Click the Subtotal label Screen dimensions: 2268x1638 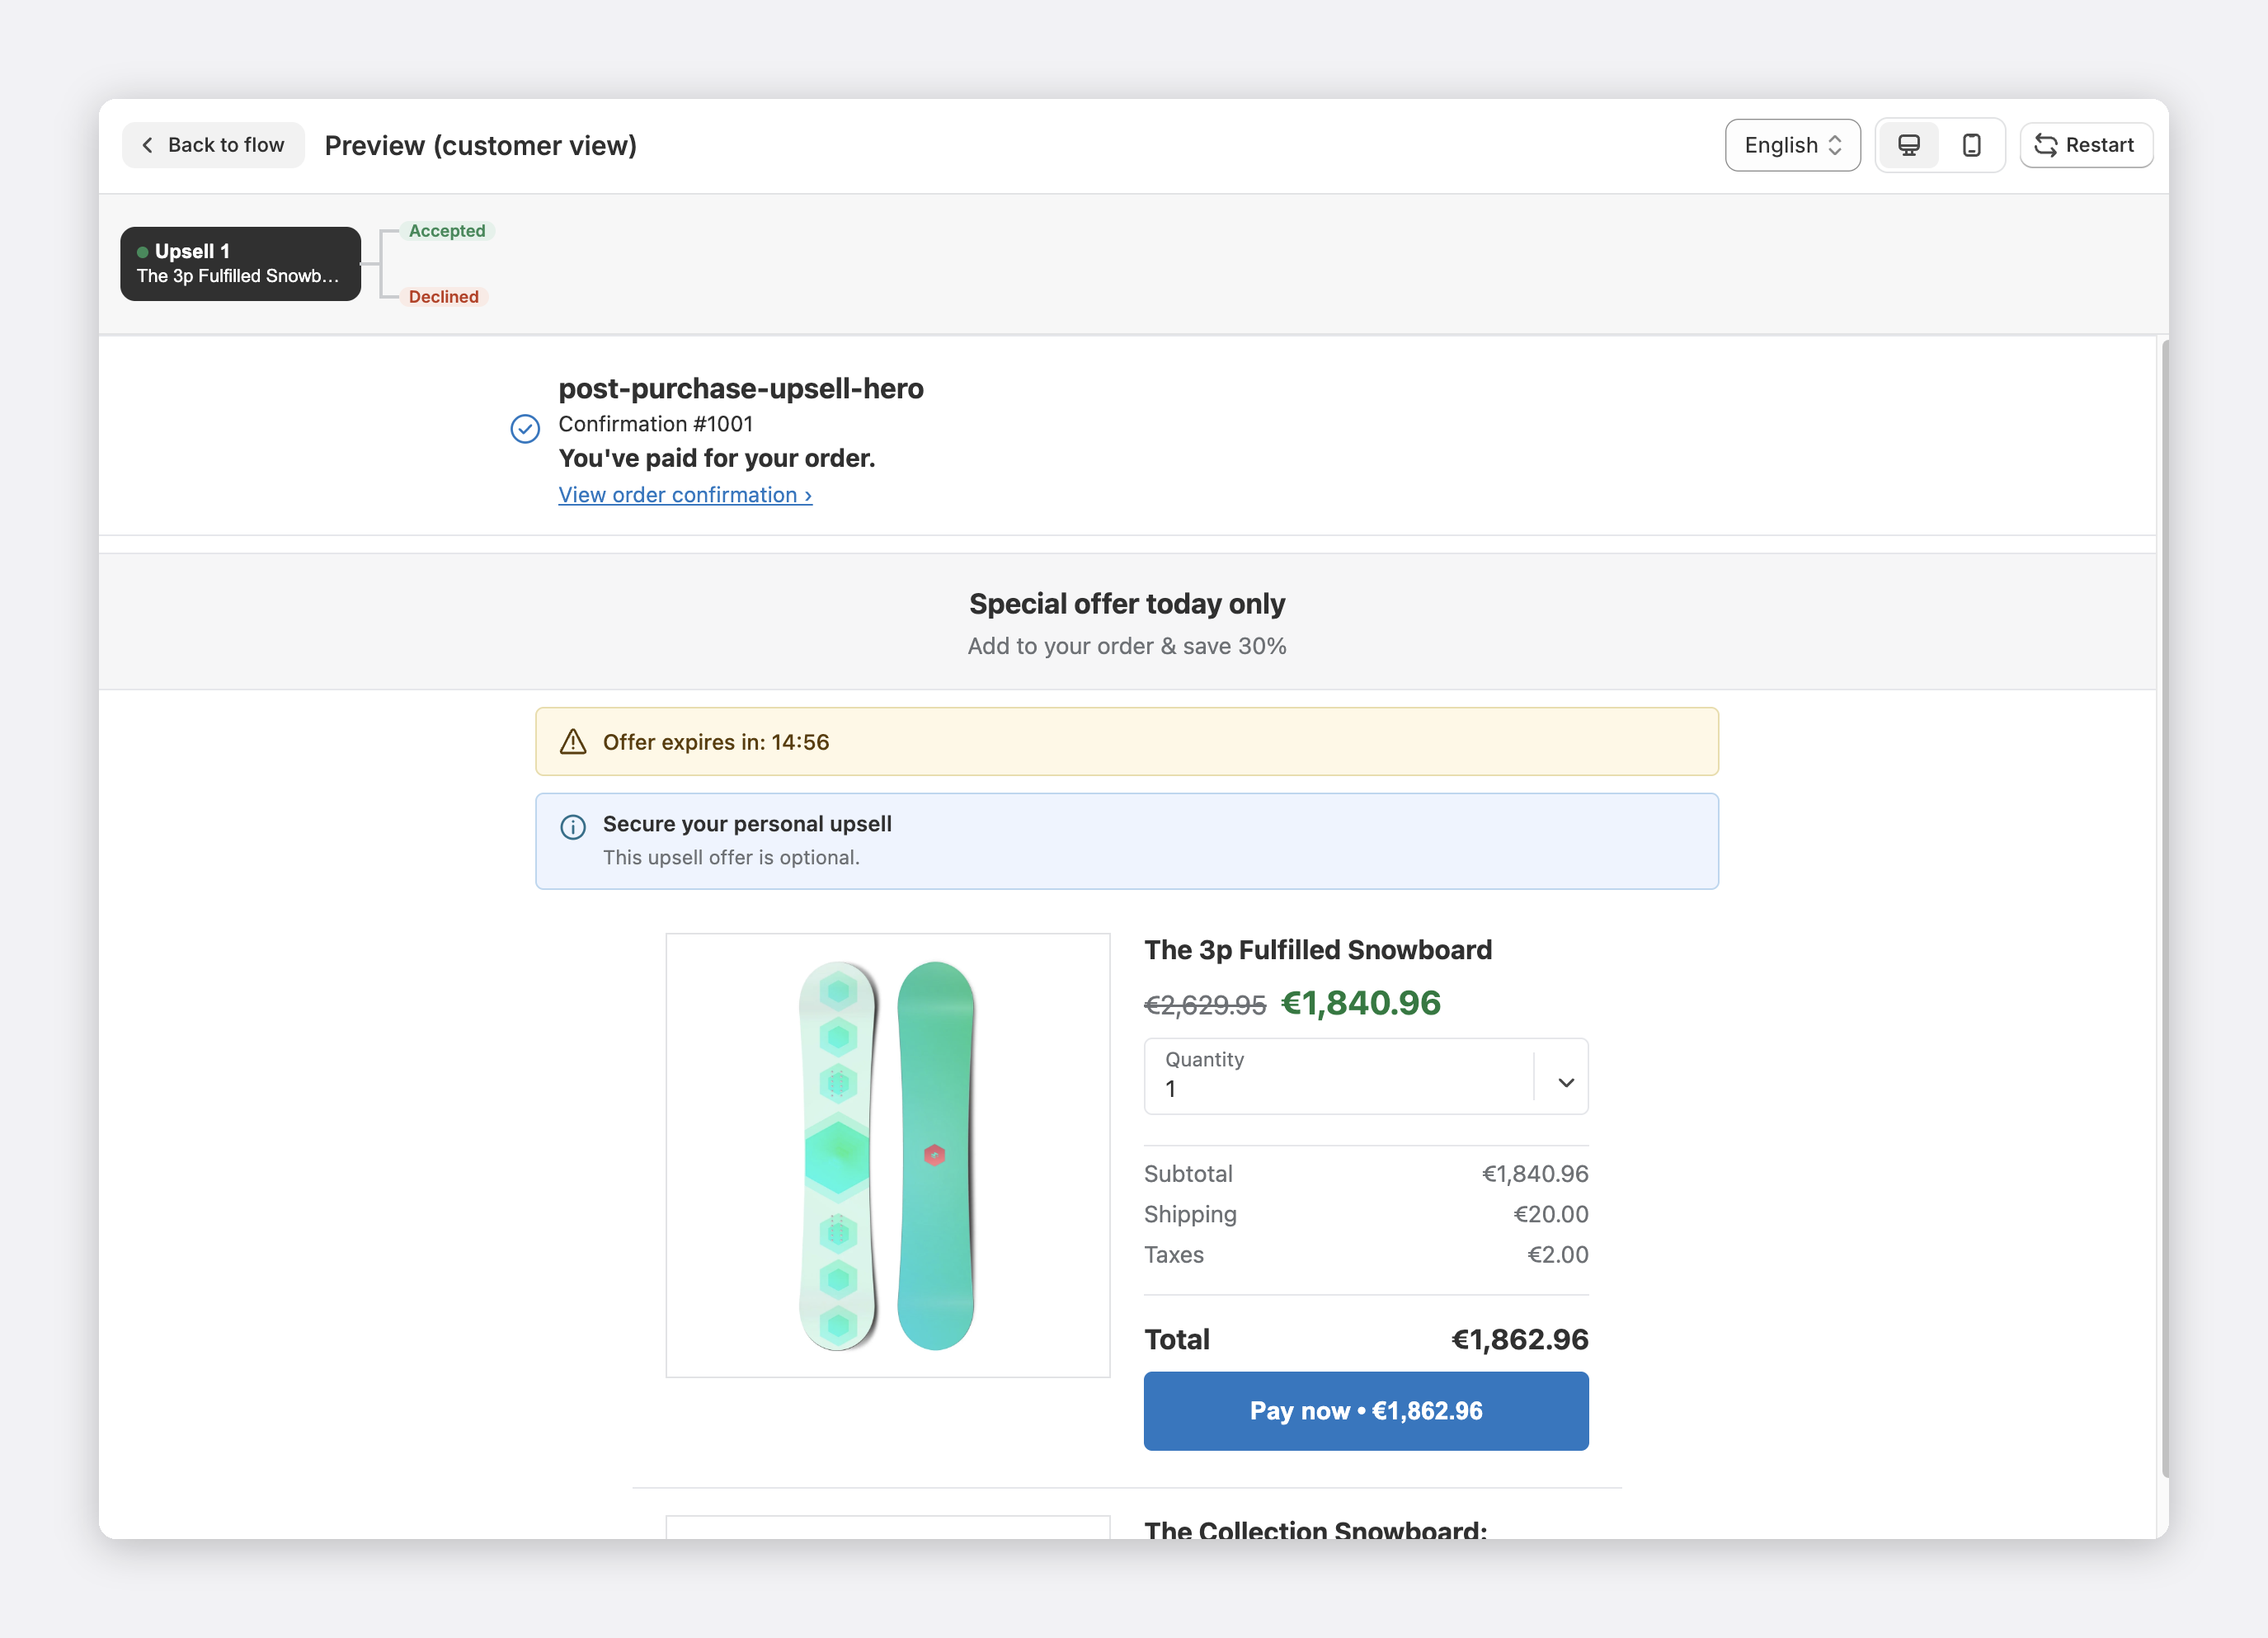1188,1174
